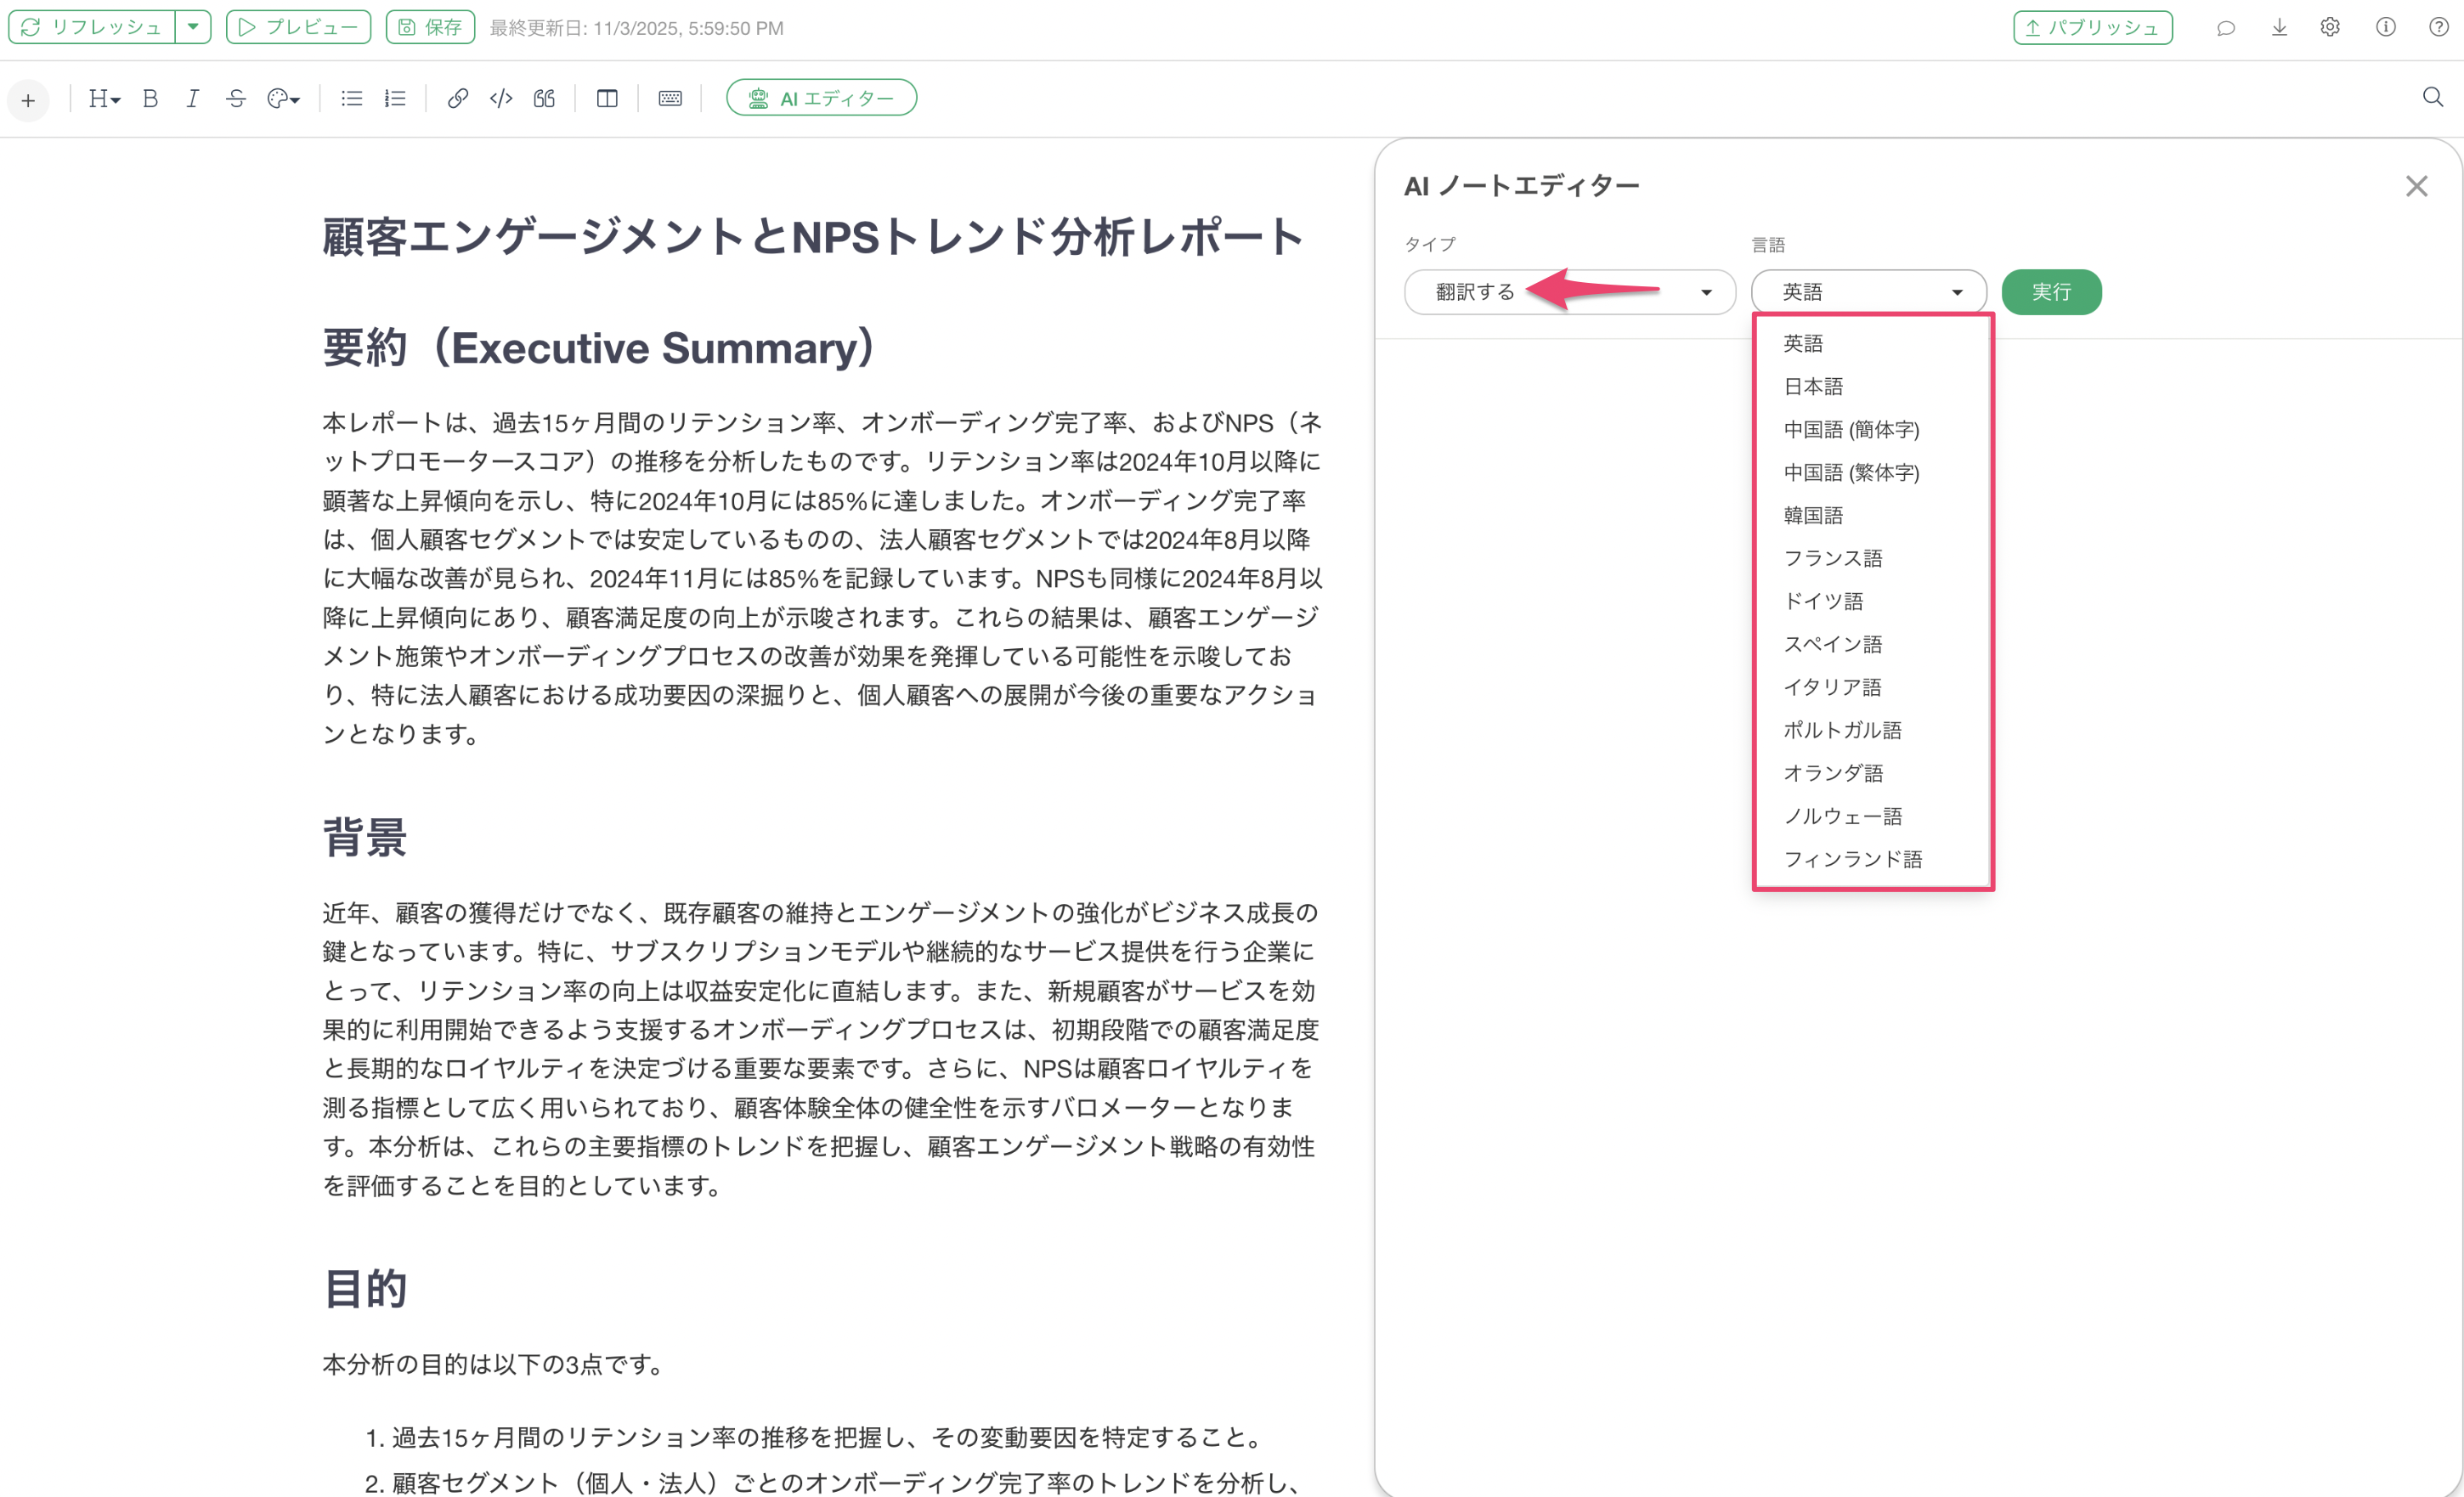Insert a numbered list
2464x1497 pixels.
tap(395, 98)
